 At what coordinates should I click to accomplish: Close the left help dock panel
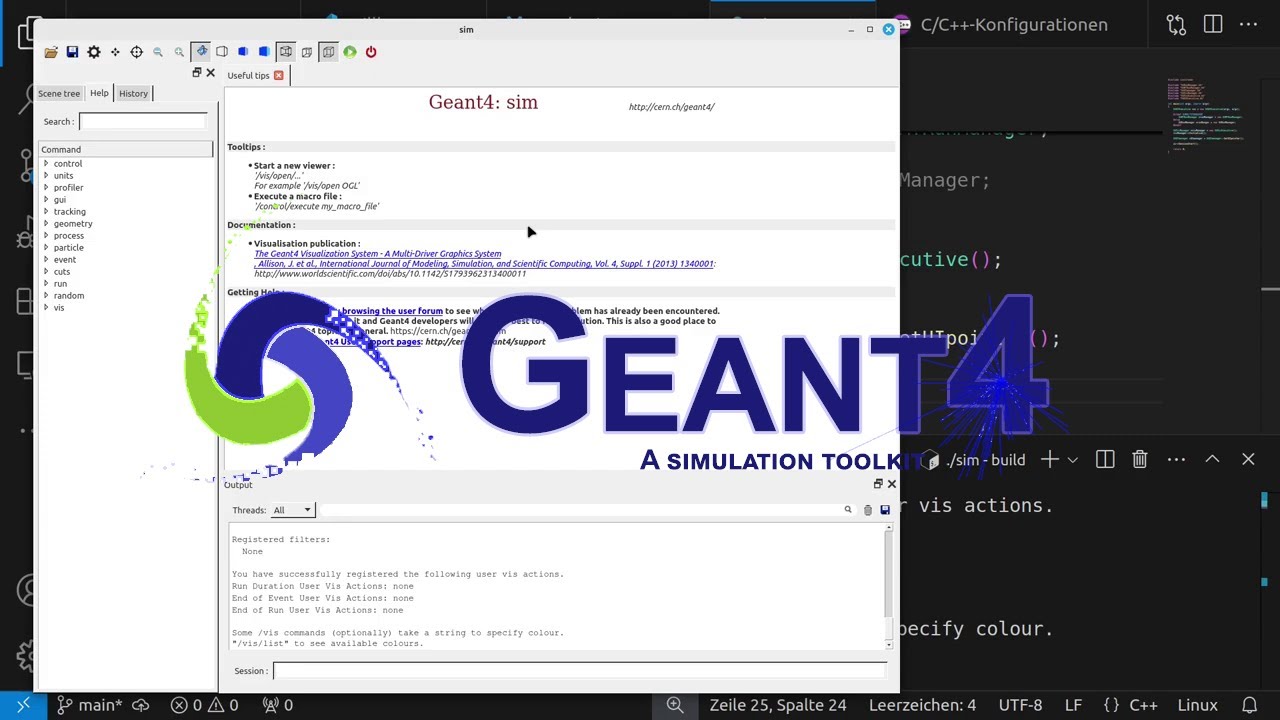tap(210, 73)
